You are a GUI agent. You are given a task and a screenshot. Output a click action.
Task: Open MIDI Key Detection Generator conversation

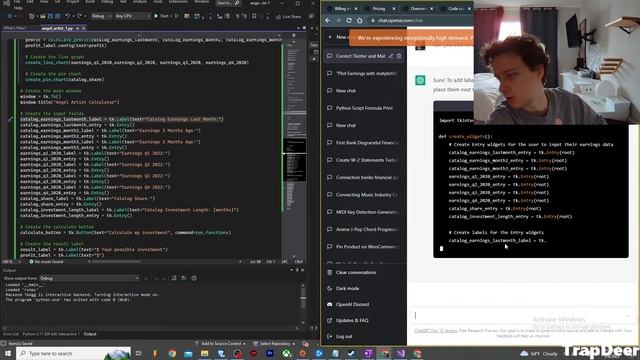point(364,212)
